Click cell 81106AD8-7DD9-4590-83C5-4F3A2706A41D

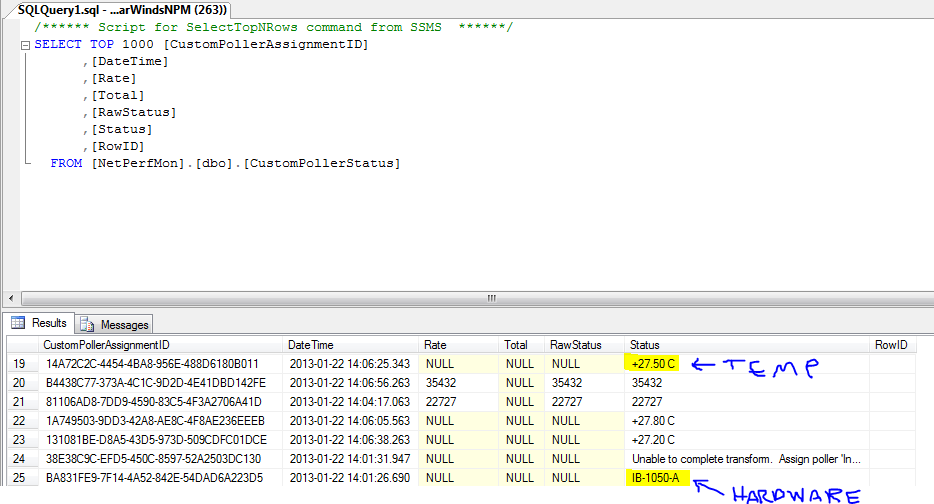(x=160, y=402)
